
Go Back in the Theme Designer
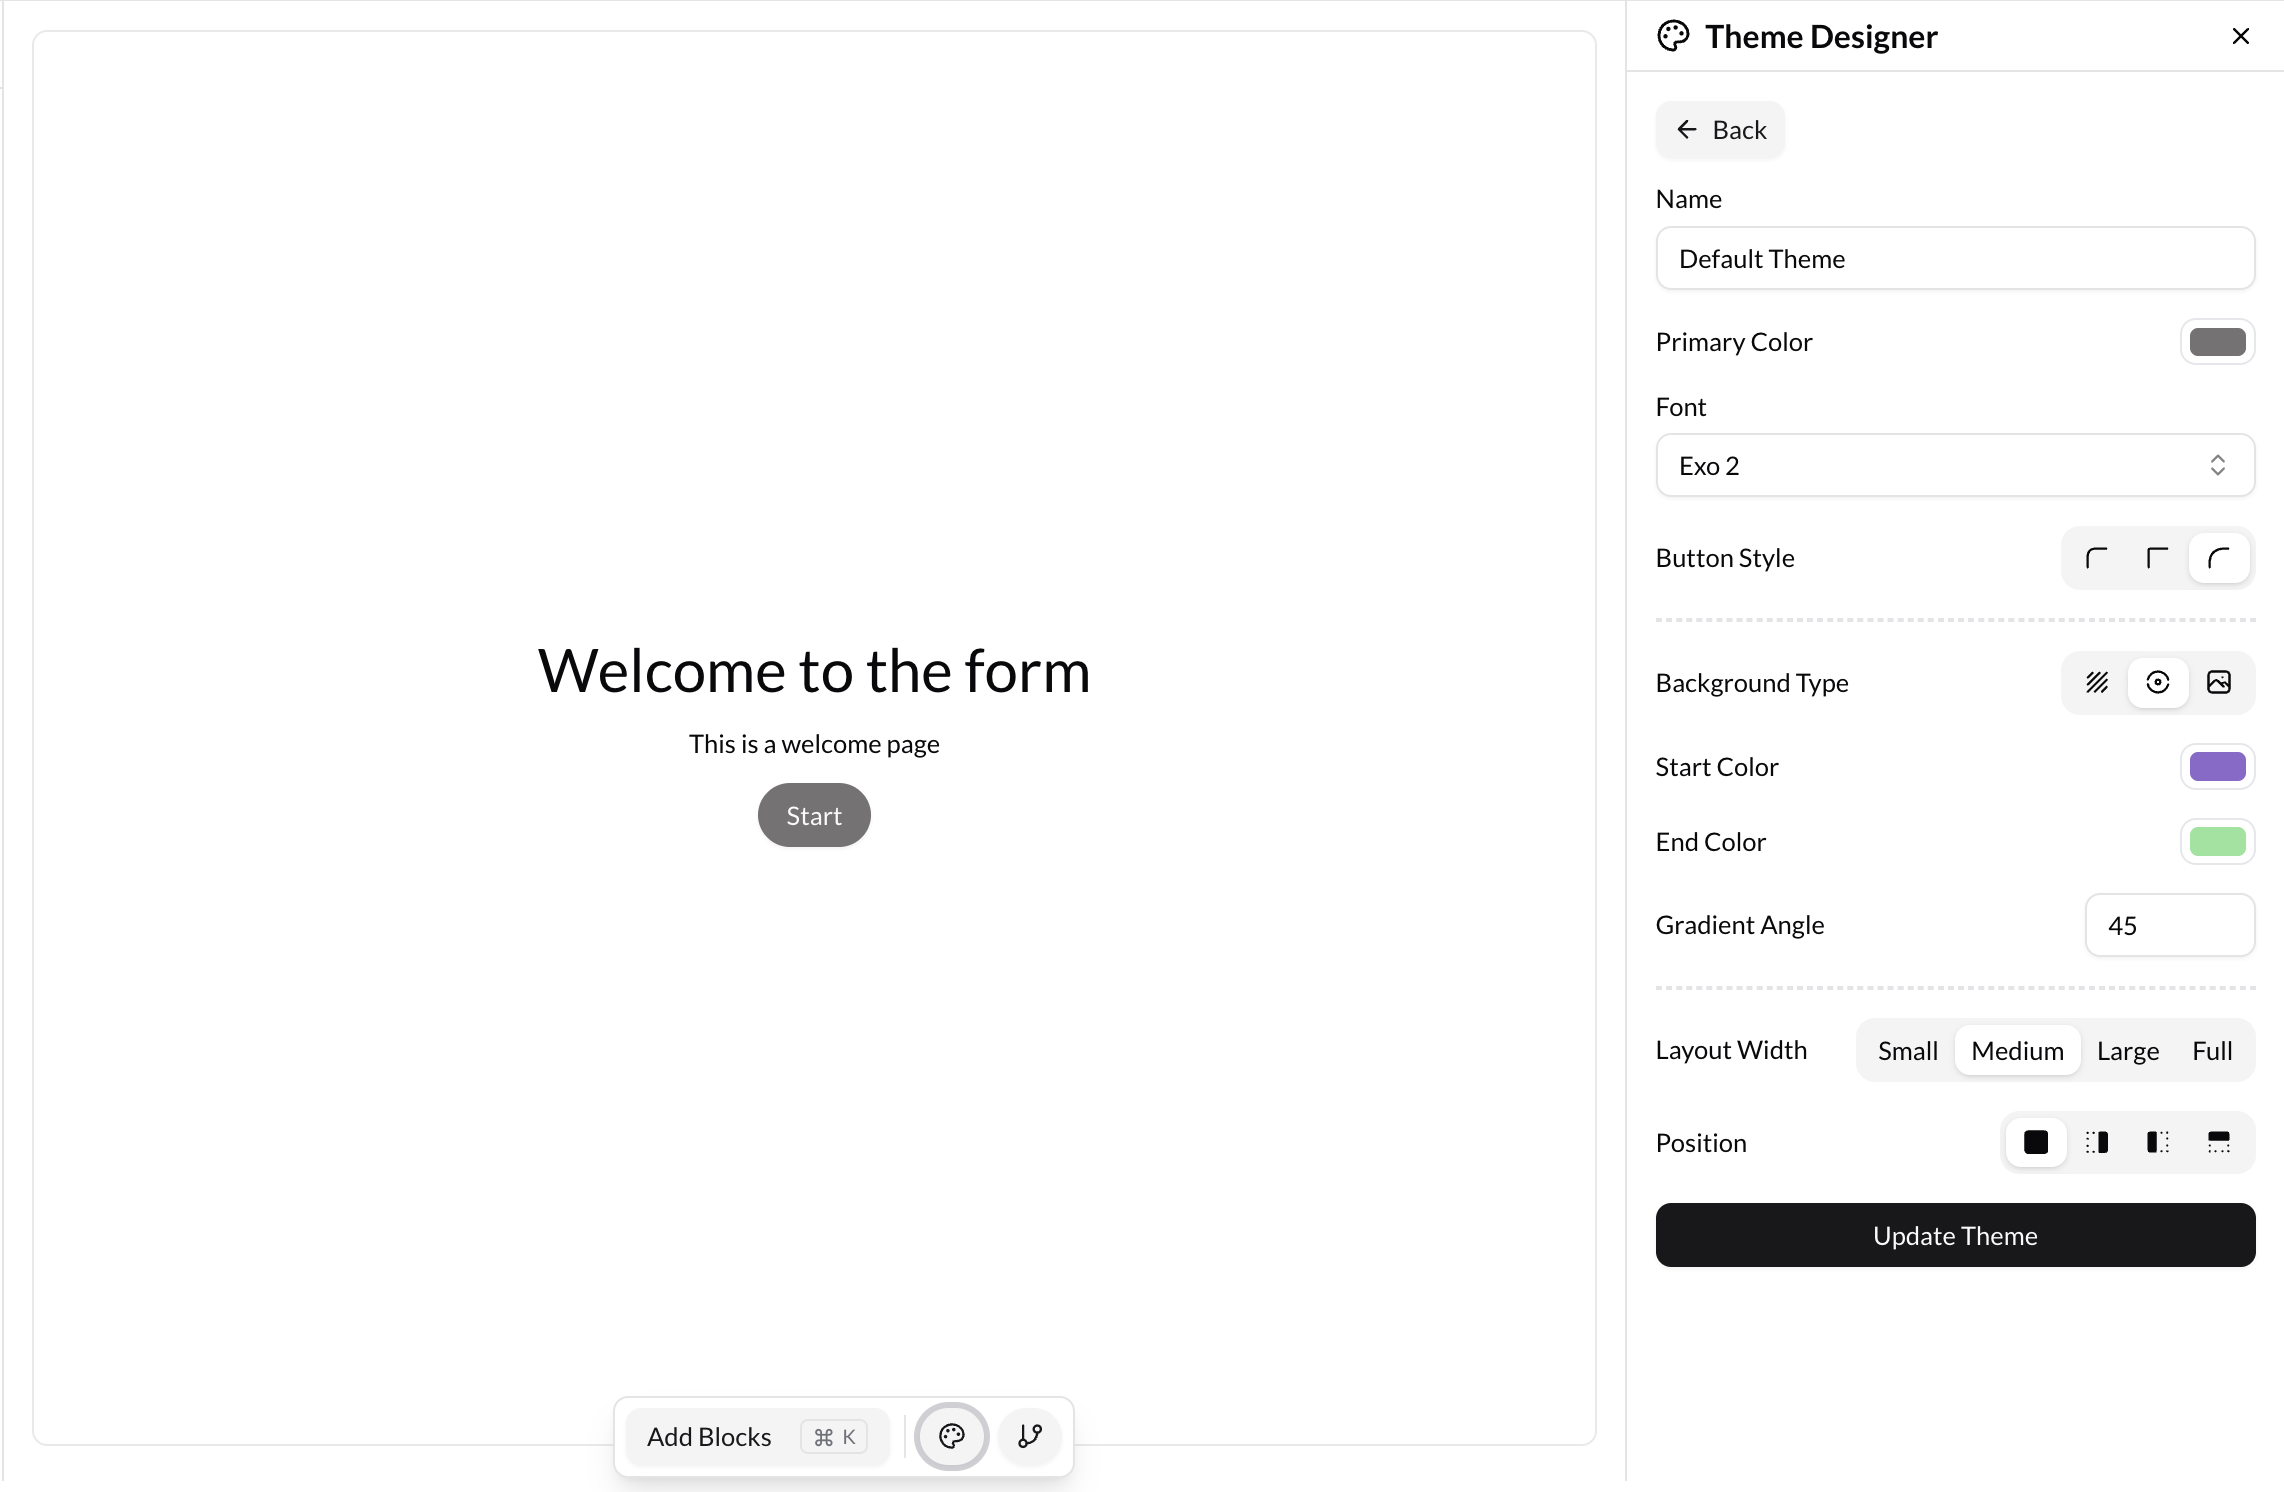[1719, 129]
